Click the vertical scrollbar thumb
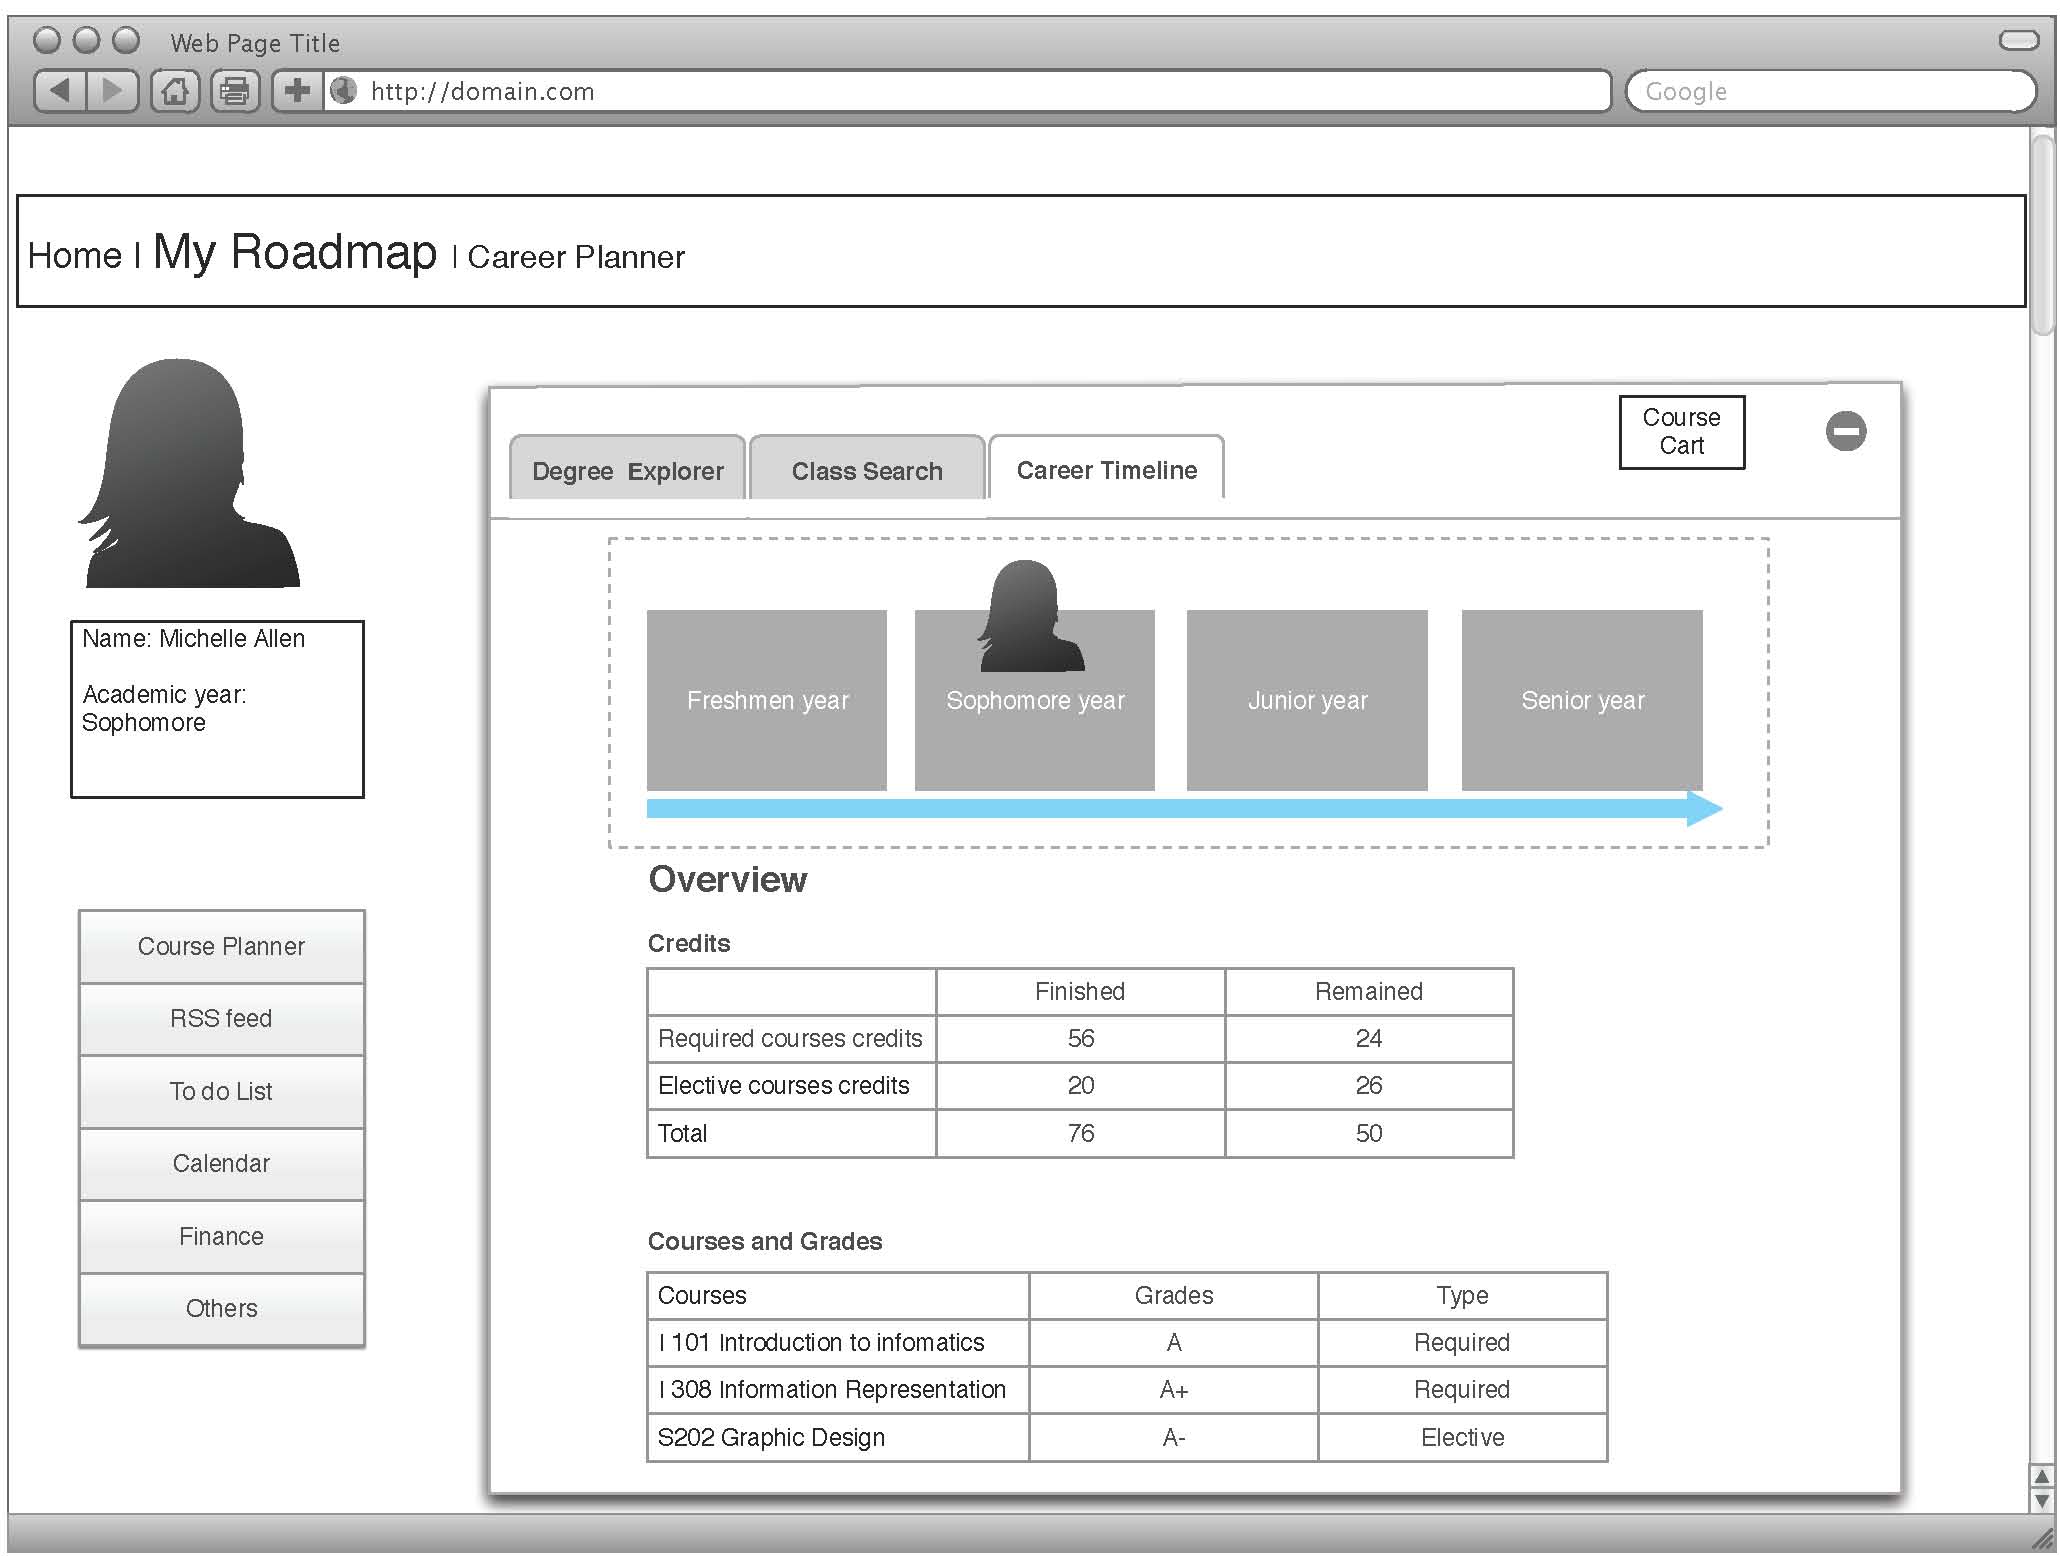2060x1556 pixels. (2042, 235)
